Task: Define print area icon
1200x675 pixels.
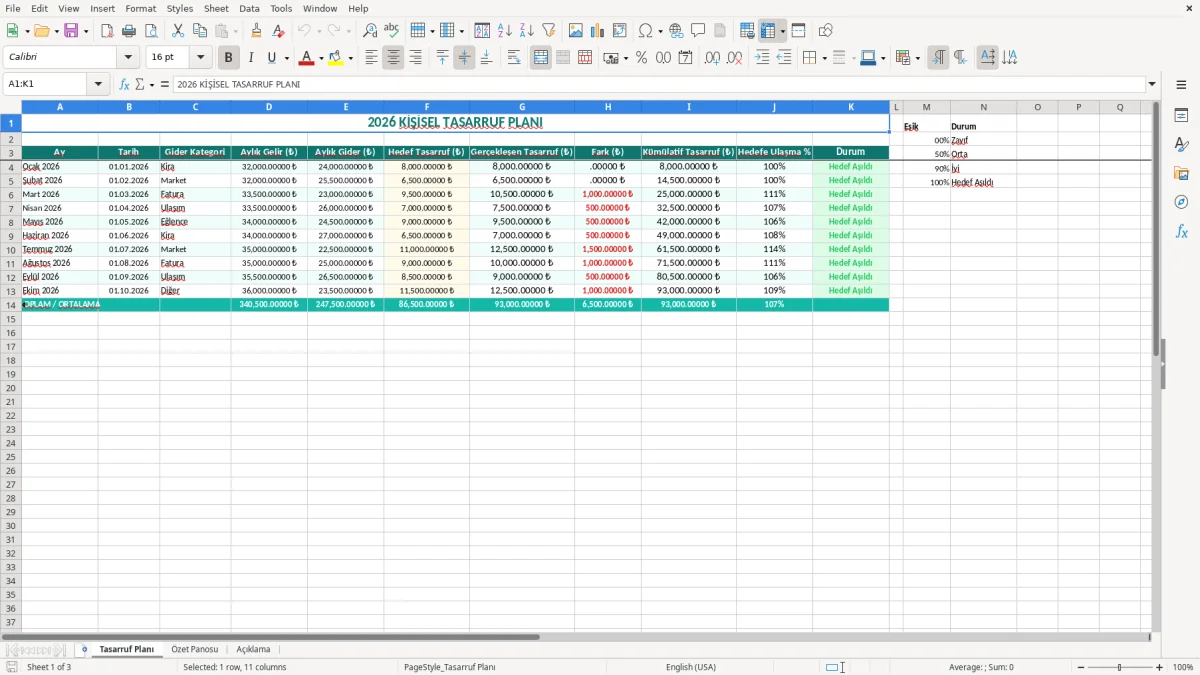Action: (x=747, y=31)
